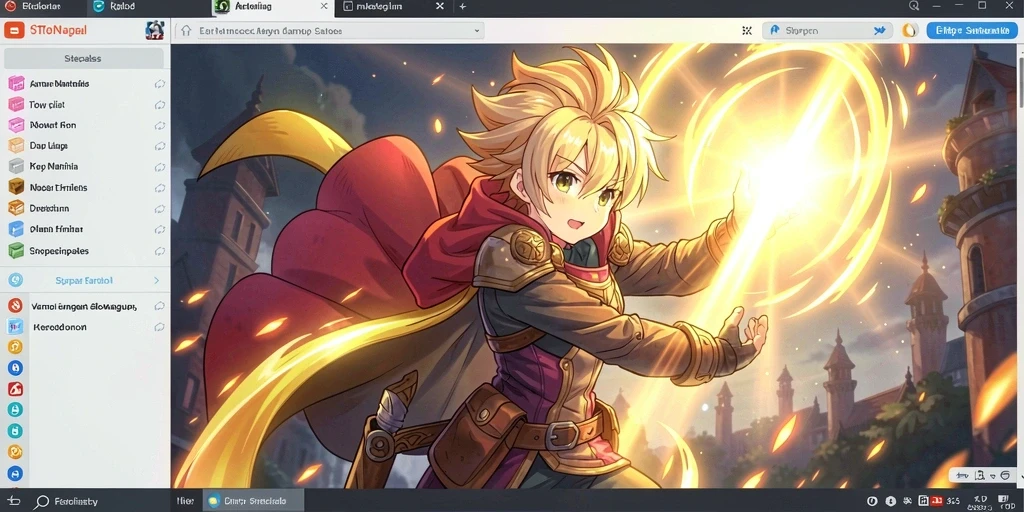The height and width of the screenshot is (512, 1024).
Task: Expand the Syrpar Earotol section chevron
Action: tap(156, 280)
